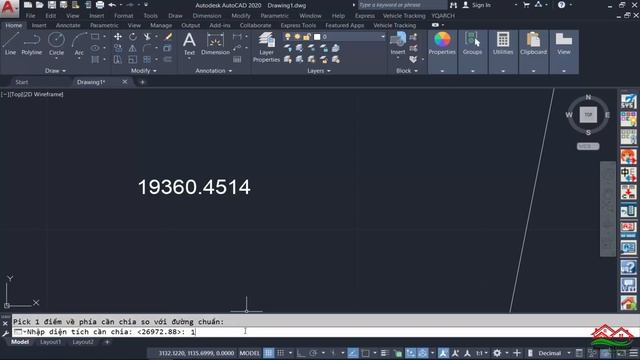Expand the Block panel dropdown
Image resolution: width=640 pixels, height=360 pixels.
pos(407,71)
